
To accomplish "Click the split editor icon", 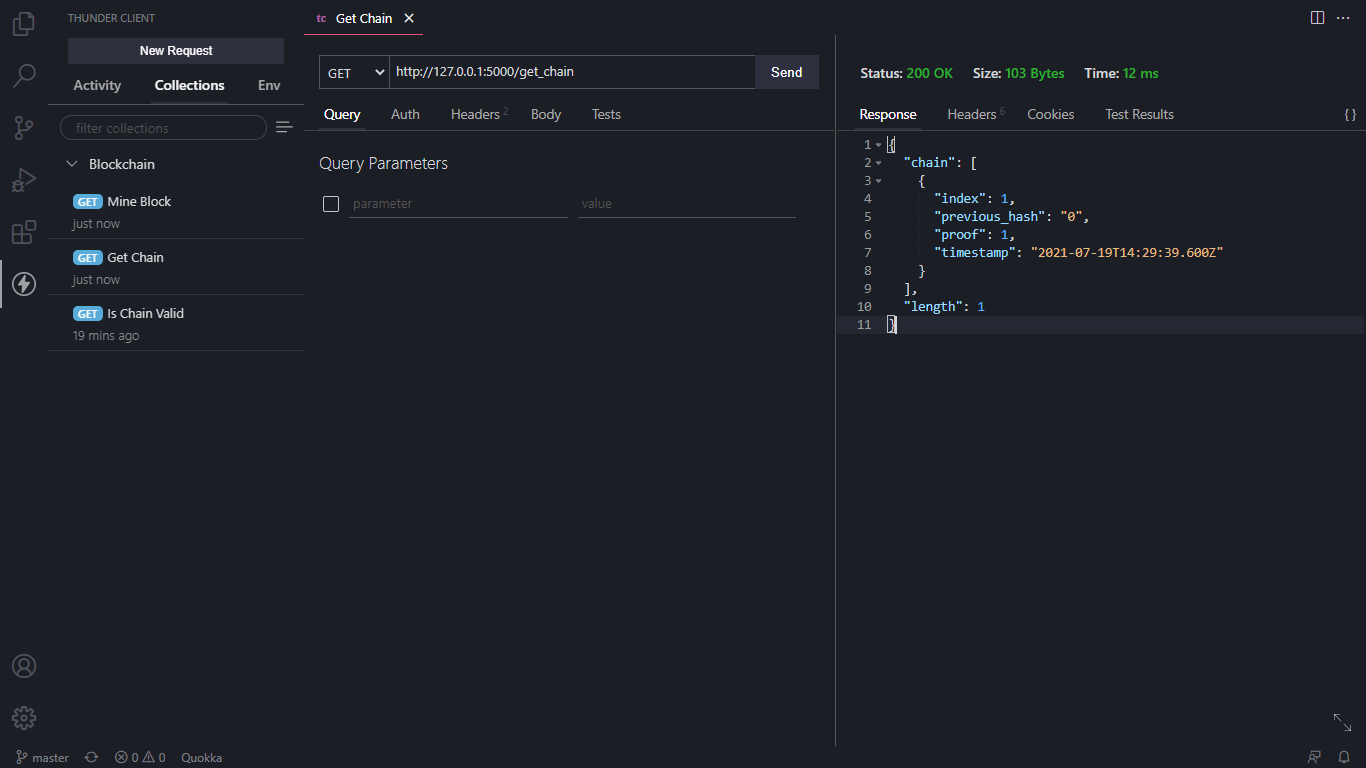I will (x=1317, y=18).
